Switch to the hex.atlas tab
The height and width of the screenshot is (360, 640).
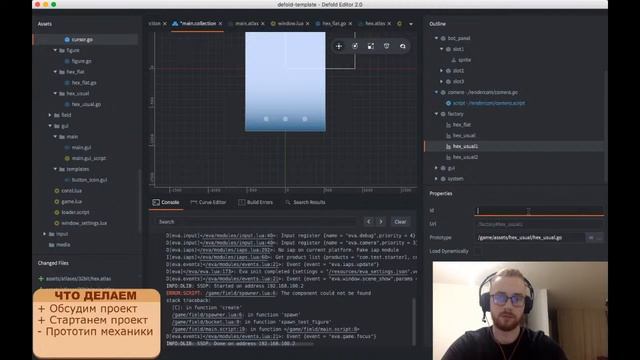[x=375, y=24]
